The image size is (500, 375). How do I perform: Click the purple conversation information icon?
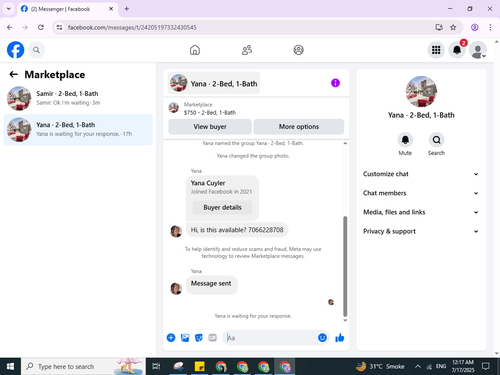pyautogui.click(x=335, y=83)
